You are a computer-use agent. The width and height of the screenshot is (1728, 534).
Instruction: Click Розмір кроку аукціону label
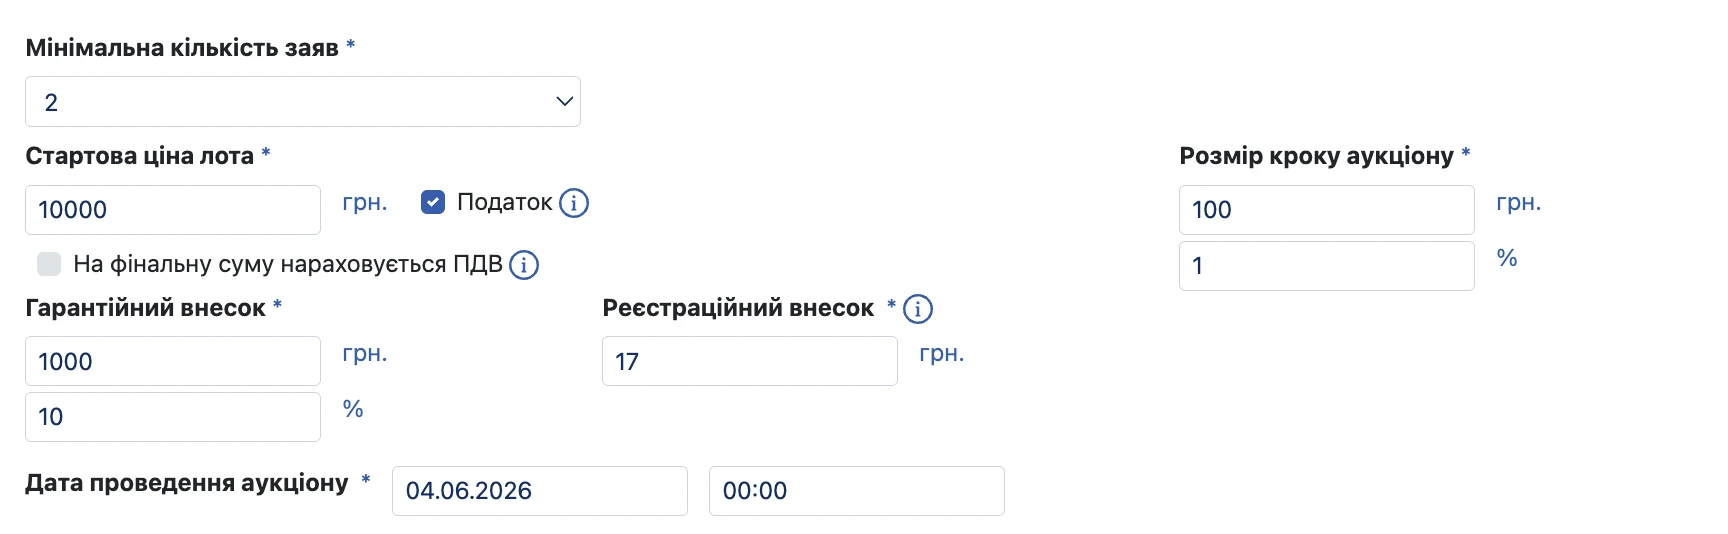[1316, 156]
